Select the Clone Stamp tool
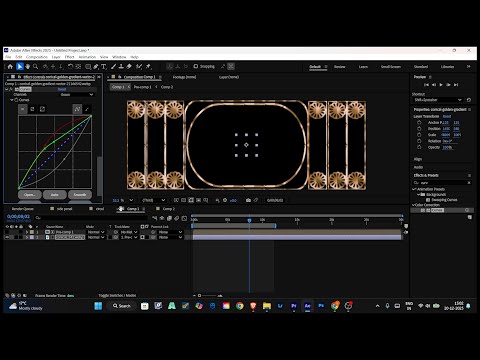The image size is (480, 360). [x=121, y=67]
